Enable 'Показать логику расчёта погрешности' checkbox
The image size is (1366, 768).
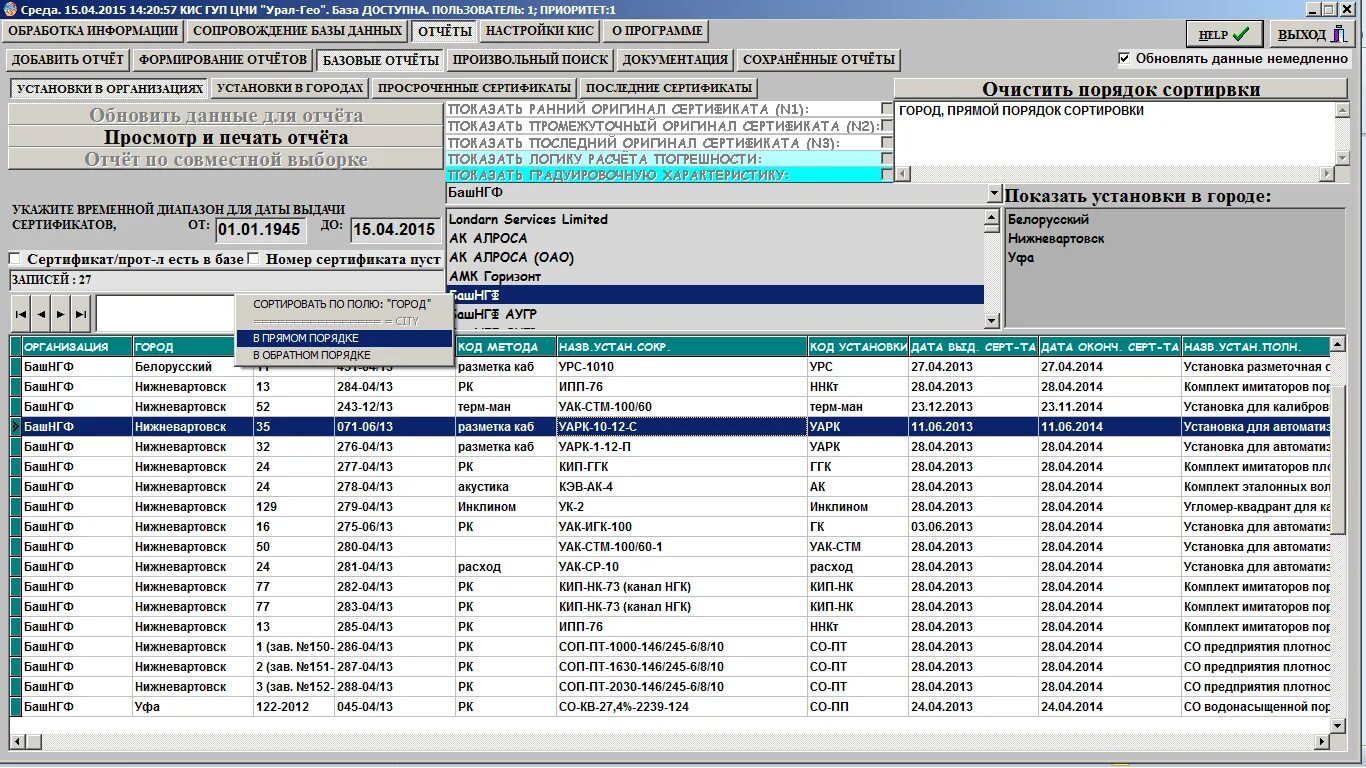[x=886, y=158]
